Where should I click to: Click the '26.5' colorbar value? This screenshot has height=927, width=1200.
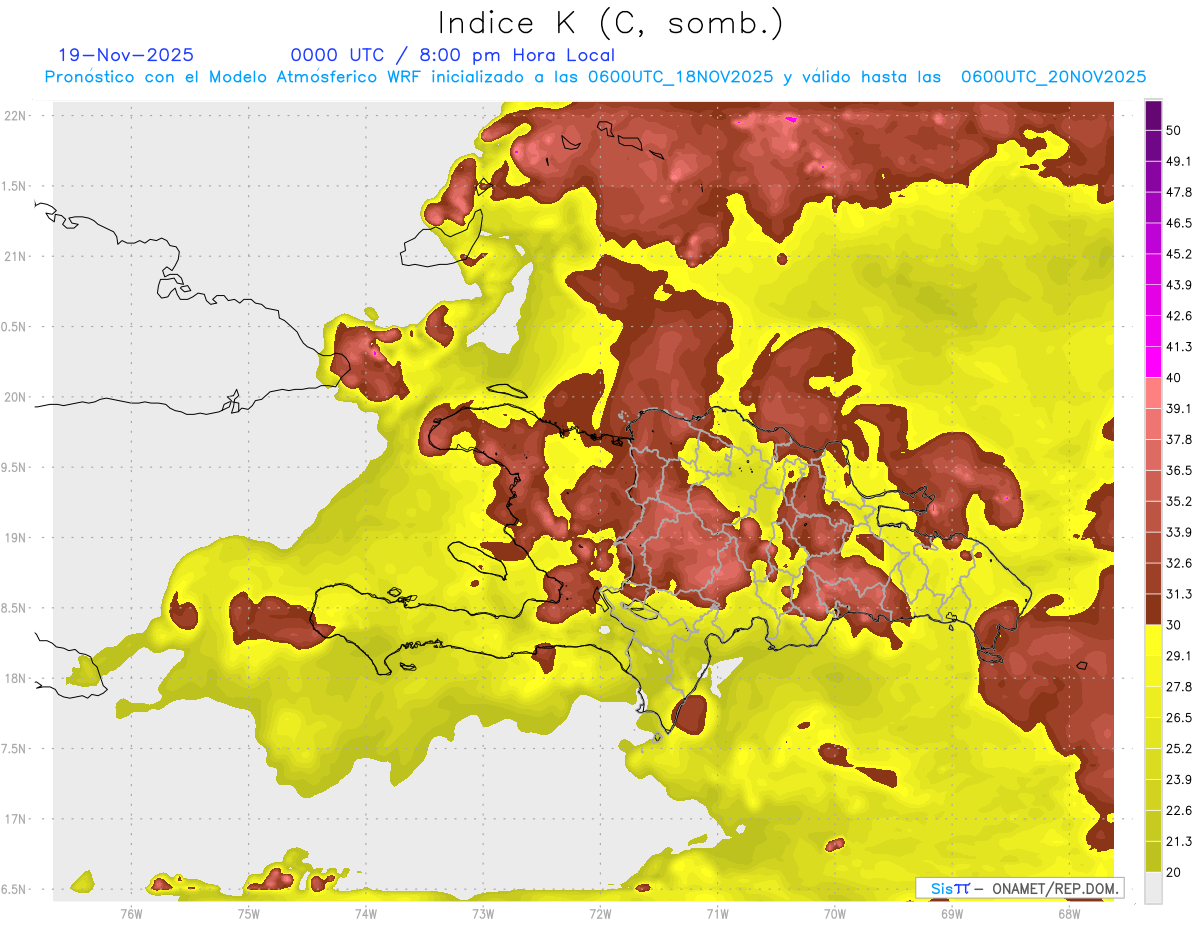1180,718
